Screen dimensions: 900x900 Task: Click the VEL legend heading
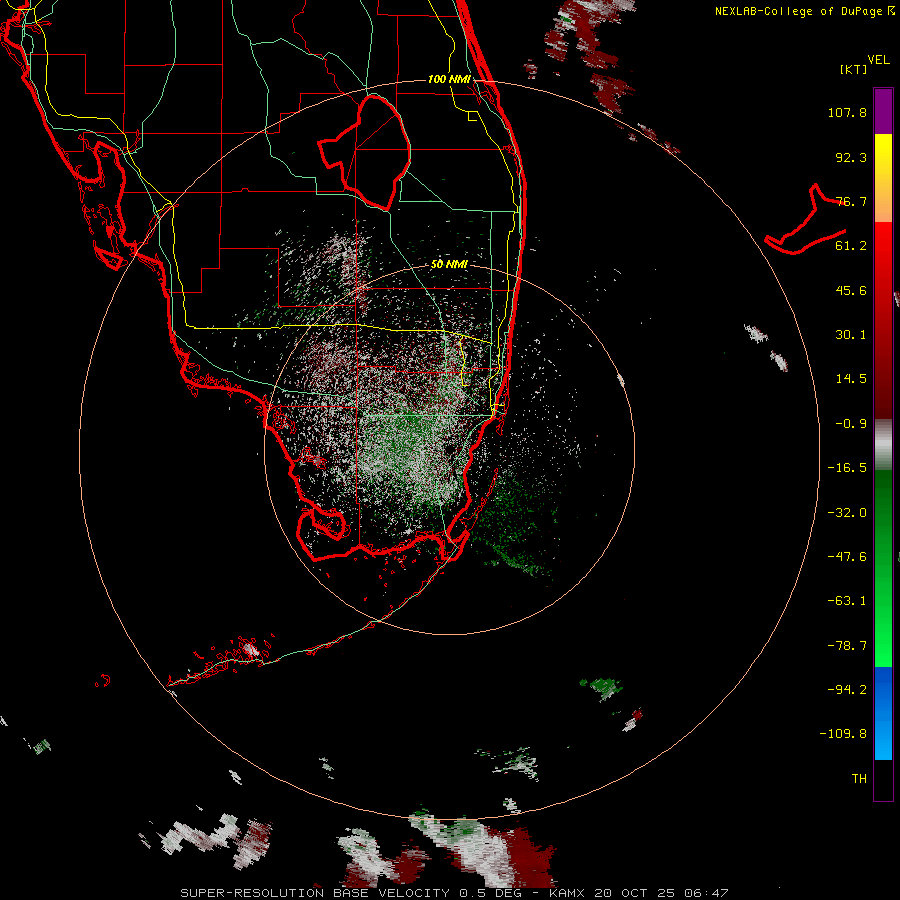pyautogui.click(x=878, y=60)
